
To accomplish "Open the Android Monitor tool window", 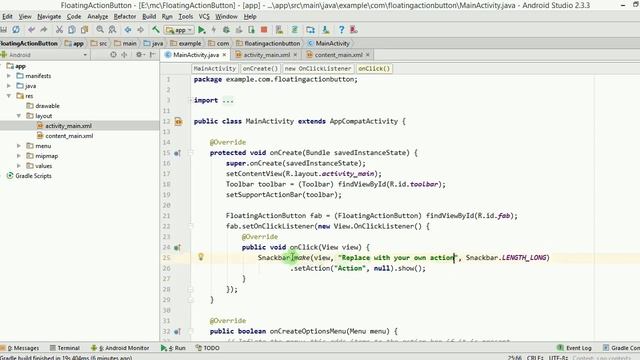I will pyautogui.click(x=120, y=348).
